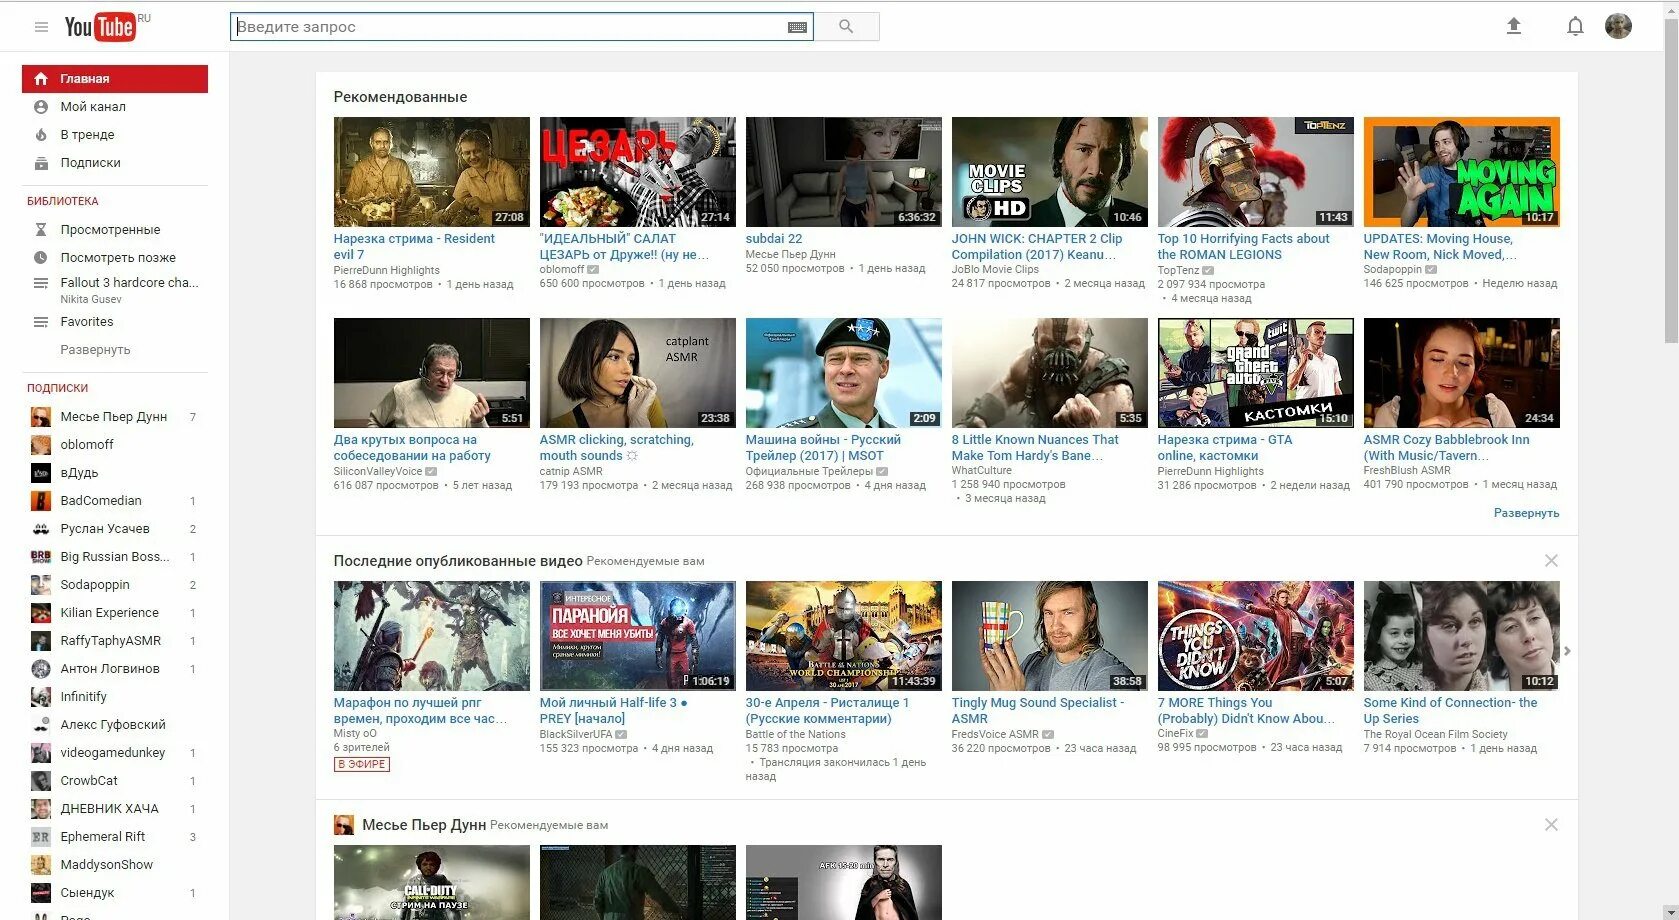Open Два крутых вопроса video title

pyautogui.click(x=412, y=448)
